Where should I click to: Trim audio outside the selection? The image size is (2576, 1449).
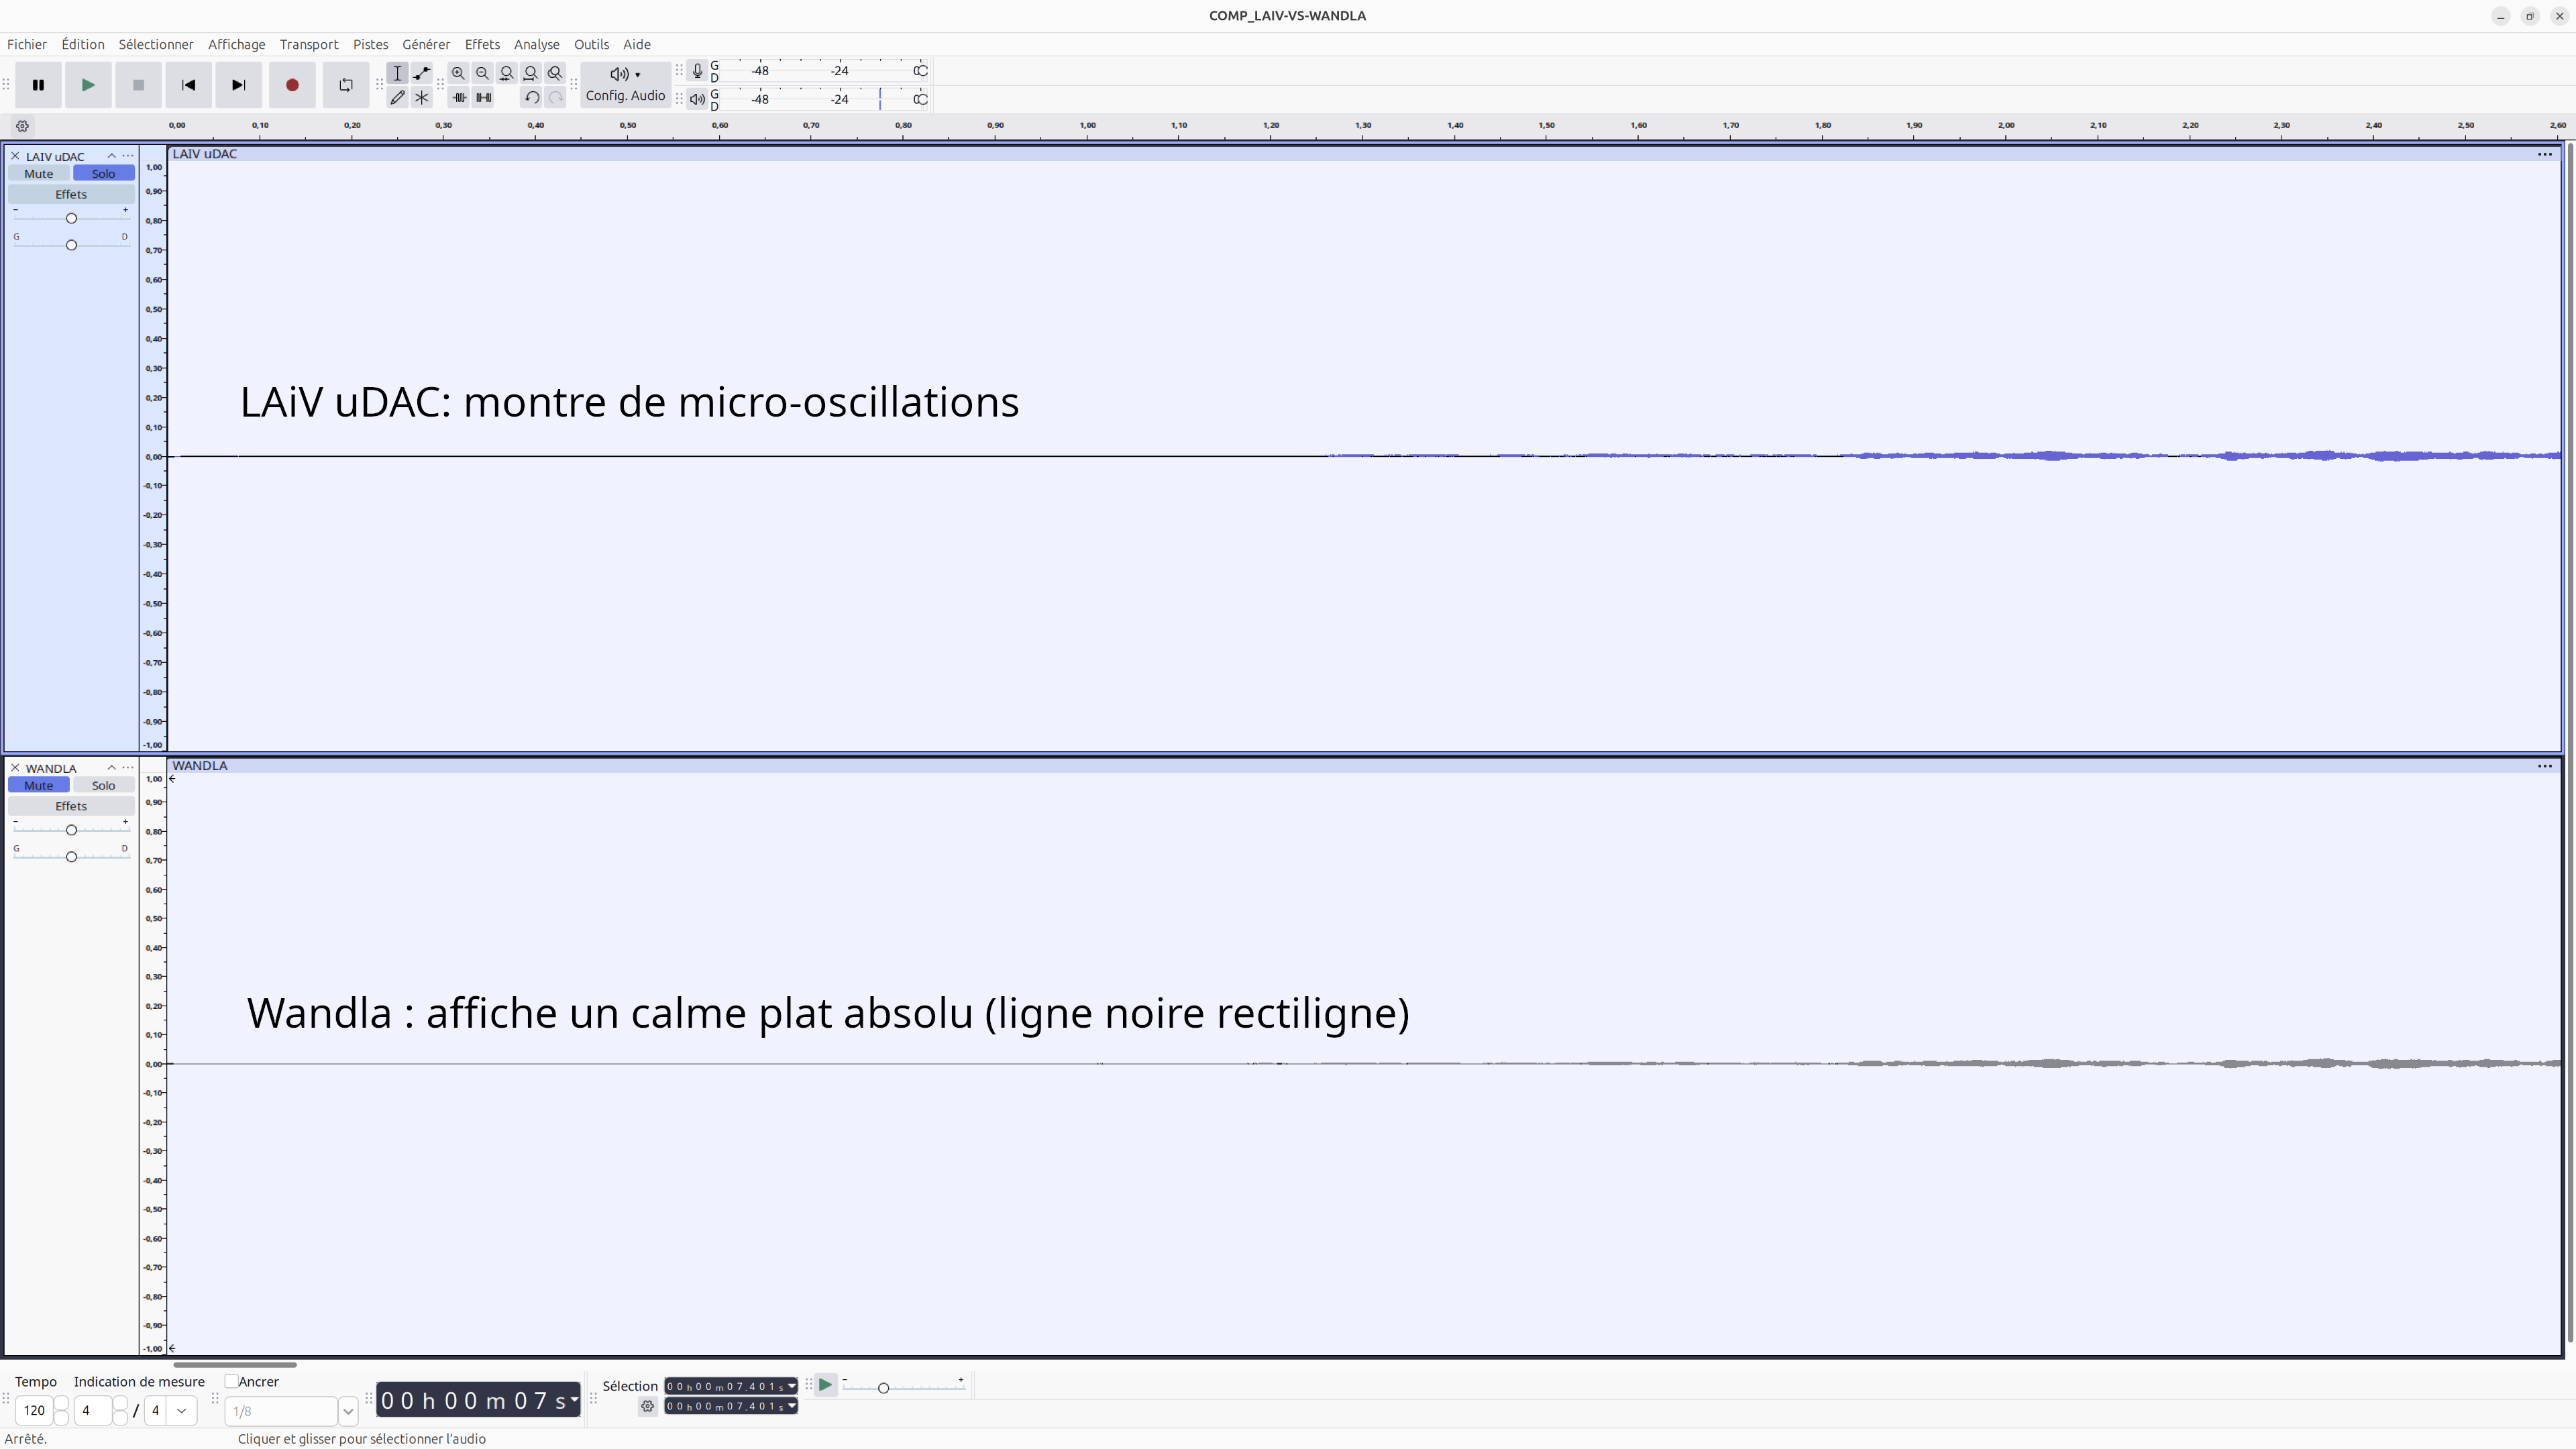pos(459,97)
